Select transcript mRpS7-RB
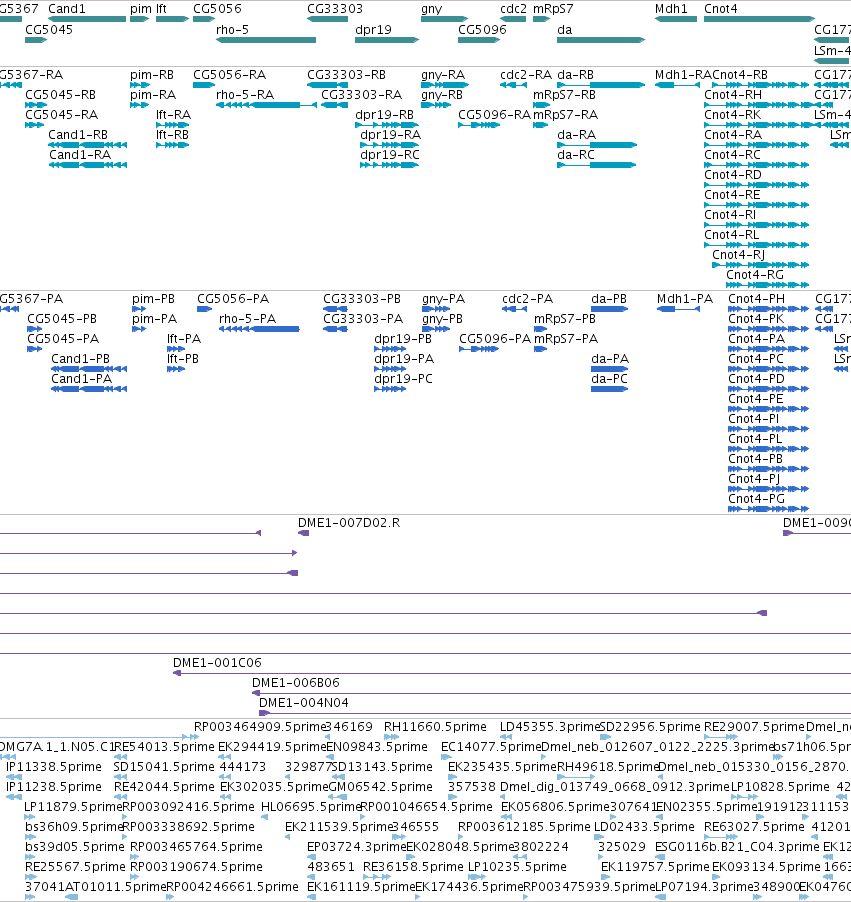Viewport: 851px width, 902px height. (564, 94)
